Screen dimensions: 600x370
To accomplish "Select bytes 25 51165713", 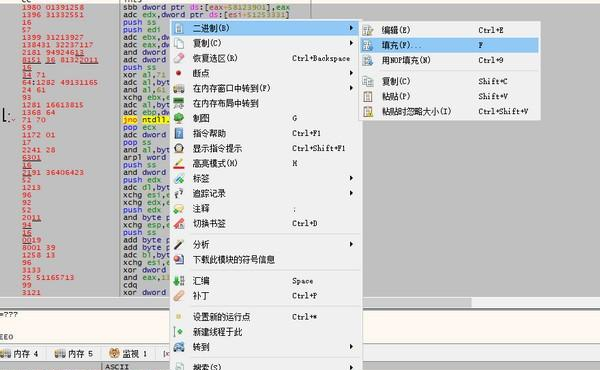I will (x=48, y=277).
